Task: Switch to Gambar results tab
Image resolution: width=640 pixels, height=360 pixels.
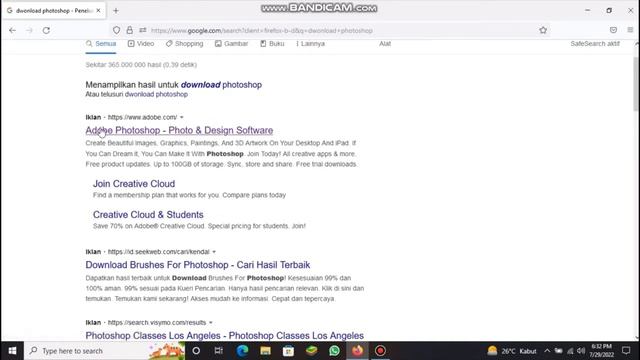Action: point(231,44)
